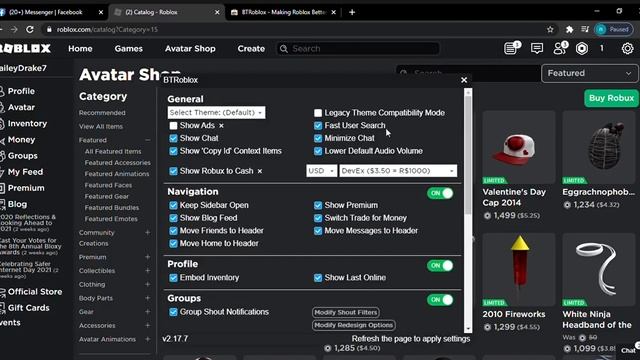Turn off the Profile section toggle
Viewport: 640px width, 360px height.
pos(440,266)
